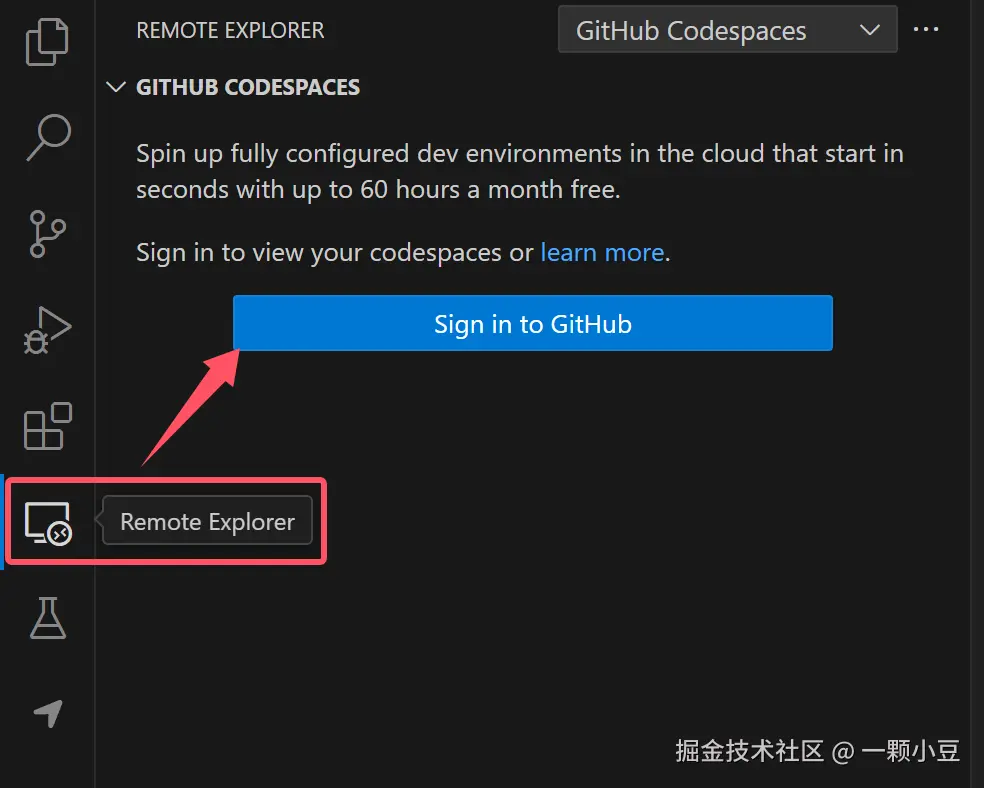The image size is (984, 788).
Task: Collapse the GITHUB CODESPACES section chevron
Action: pos(117,87)
